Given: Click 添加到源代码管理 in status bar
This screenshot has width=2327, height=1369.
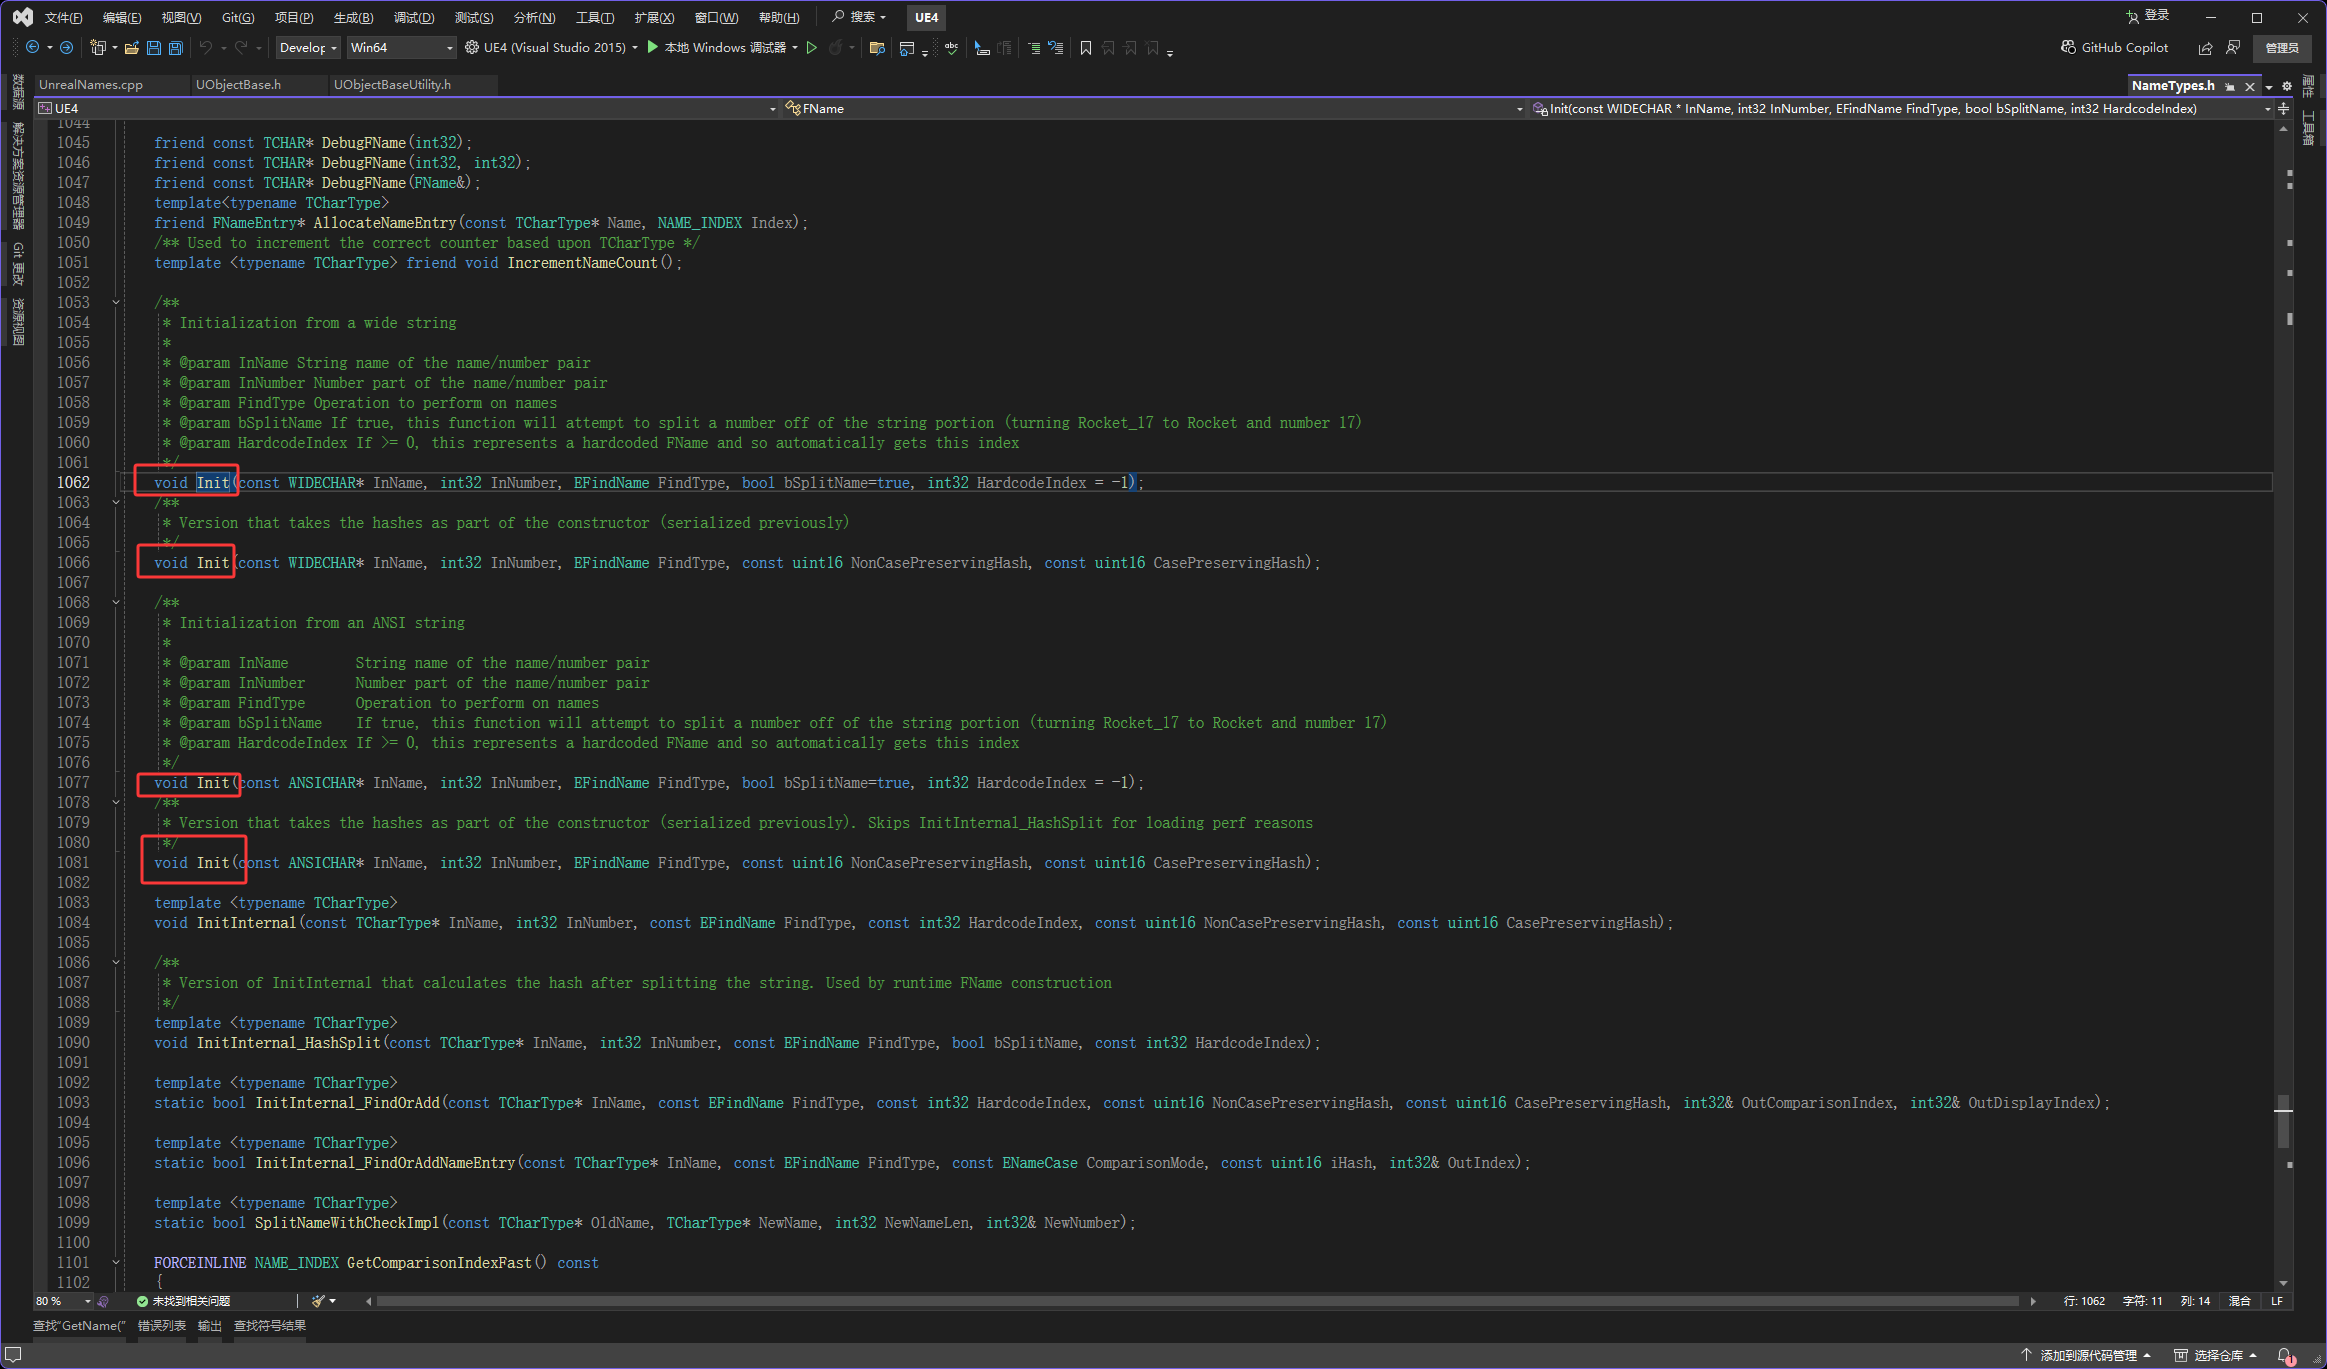Looking at the screenshot, I should point(2087,1356).
